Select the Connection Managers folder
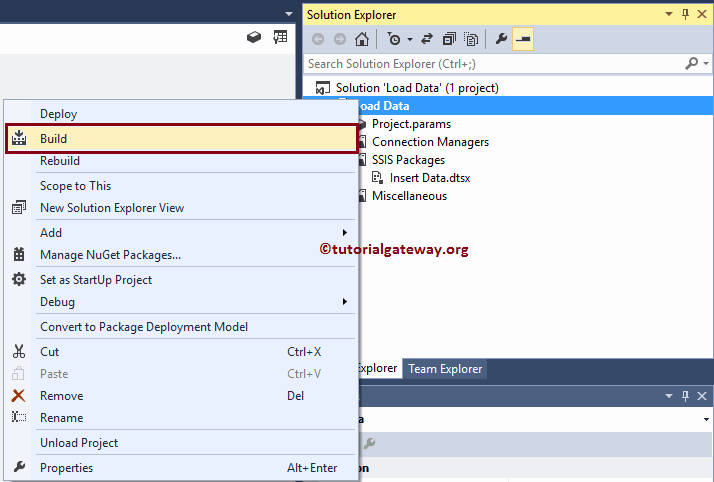 430,142
